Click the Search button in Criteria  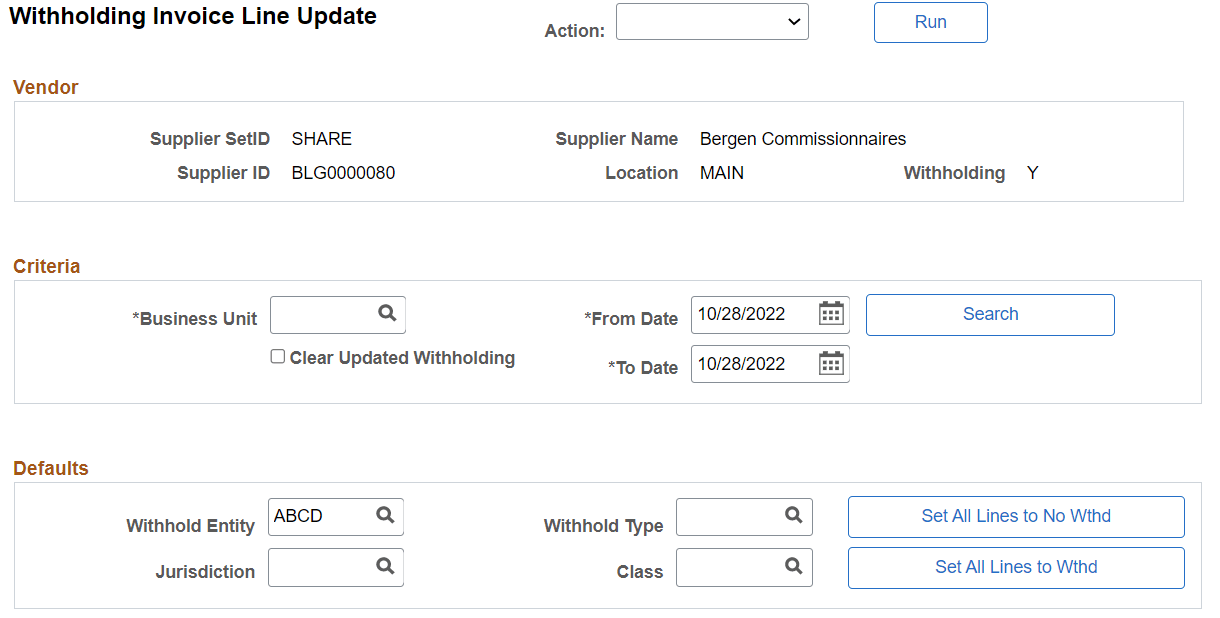click(989, 314)
